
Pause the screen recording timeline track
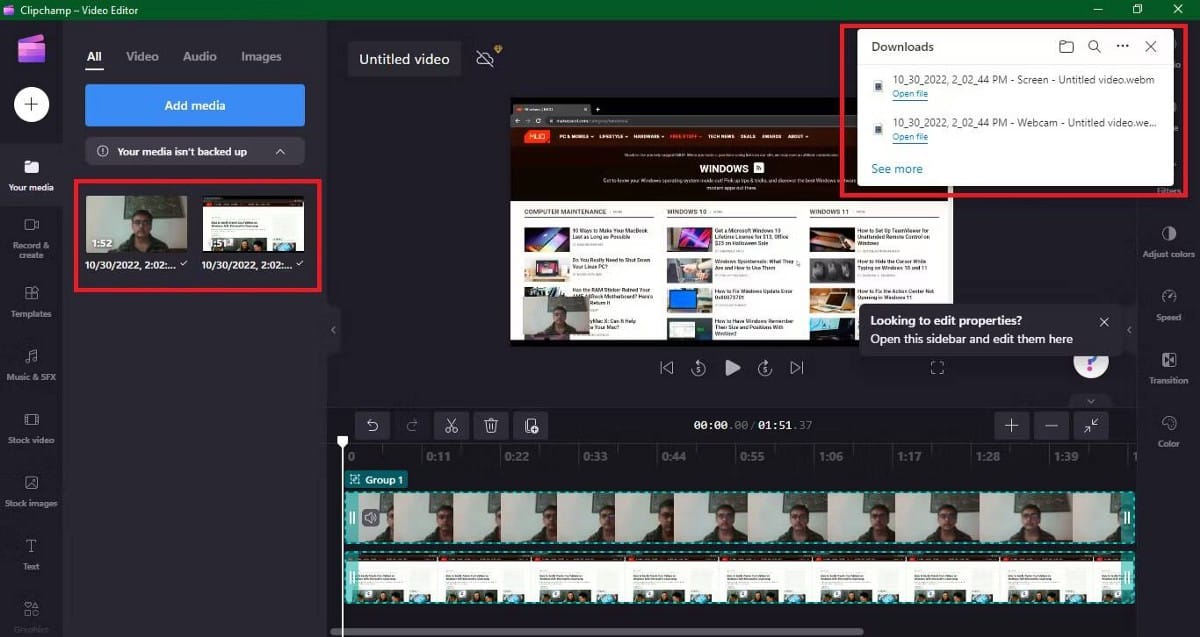pos(351,578)
